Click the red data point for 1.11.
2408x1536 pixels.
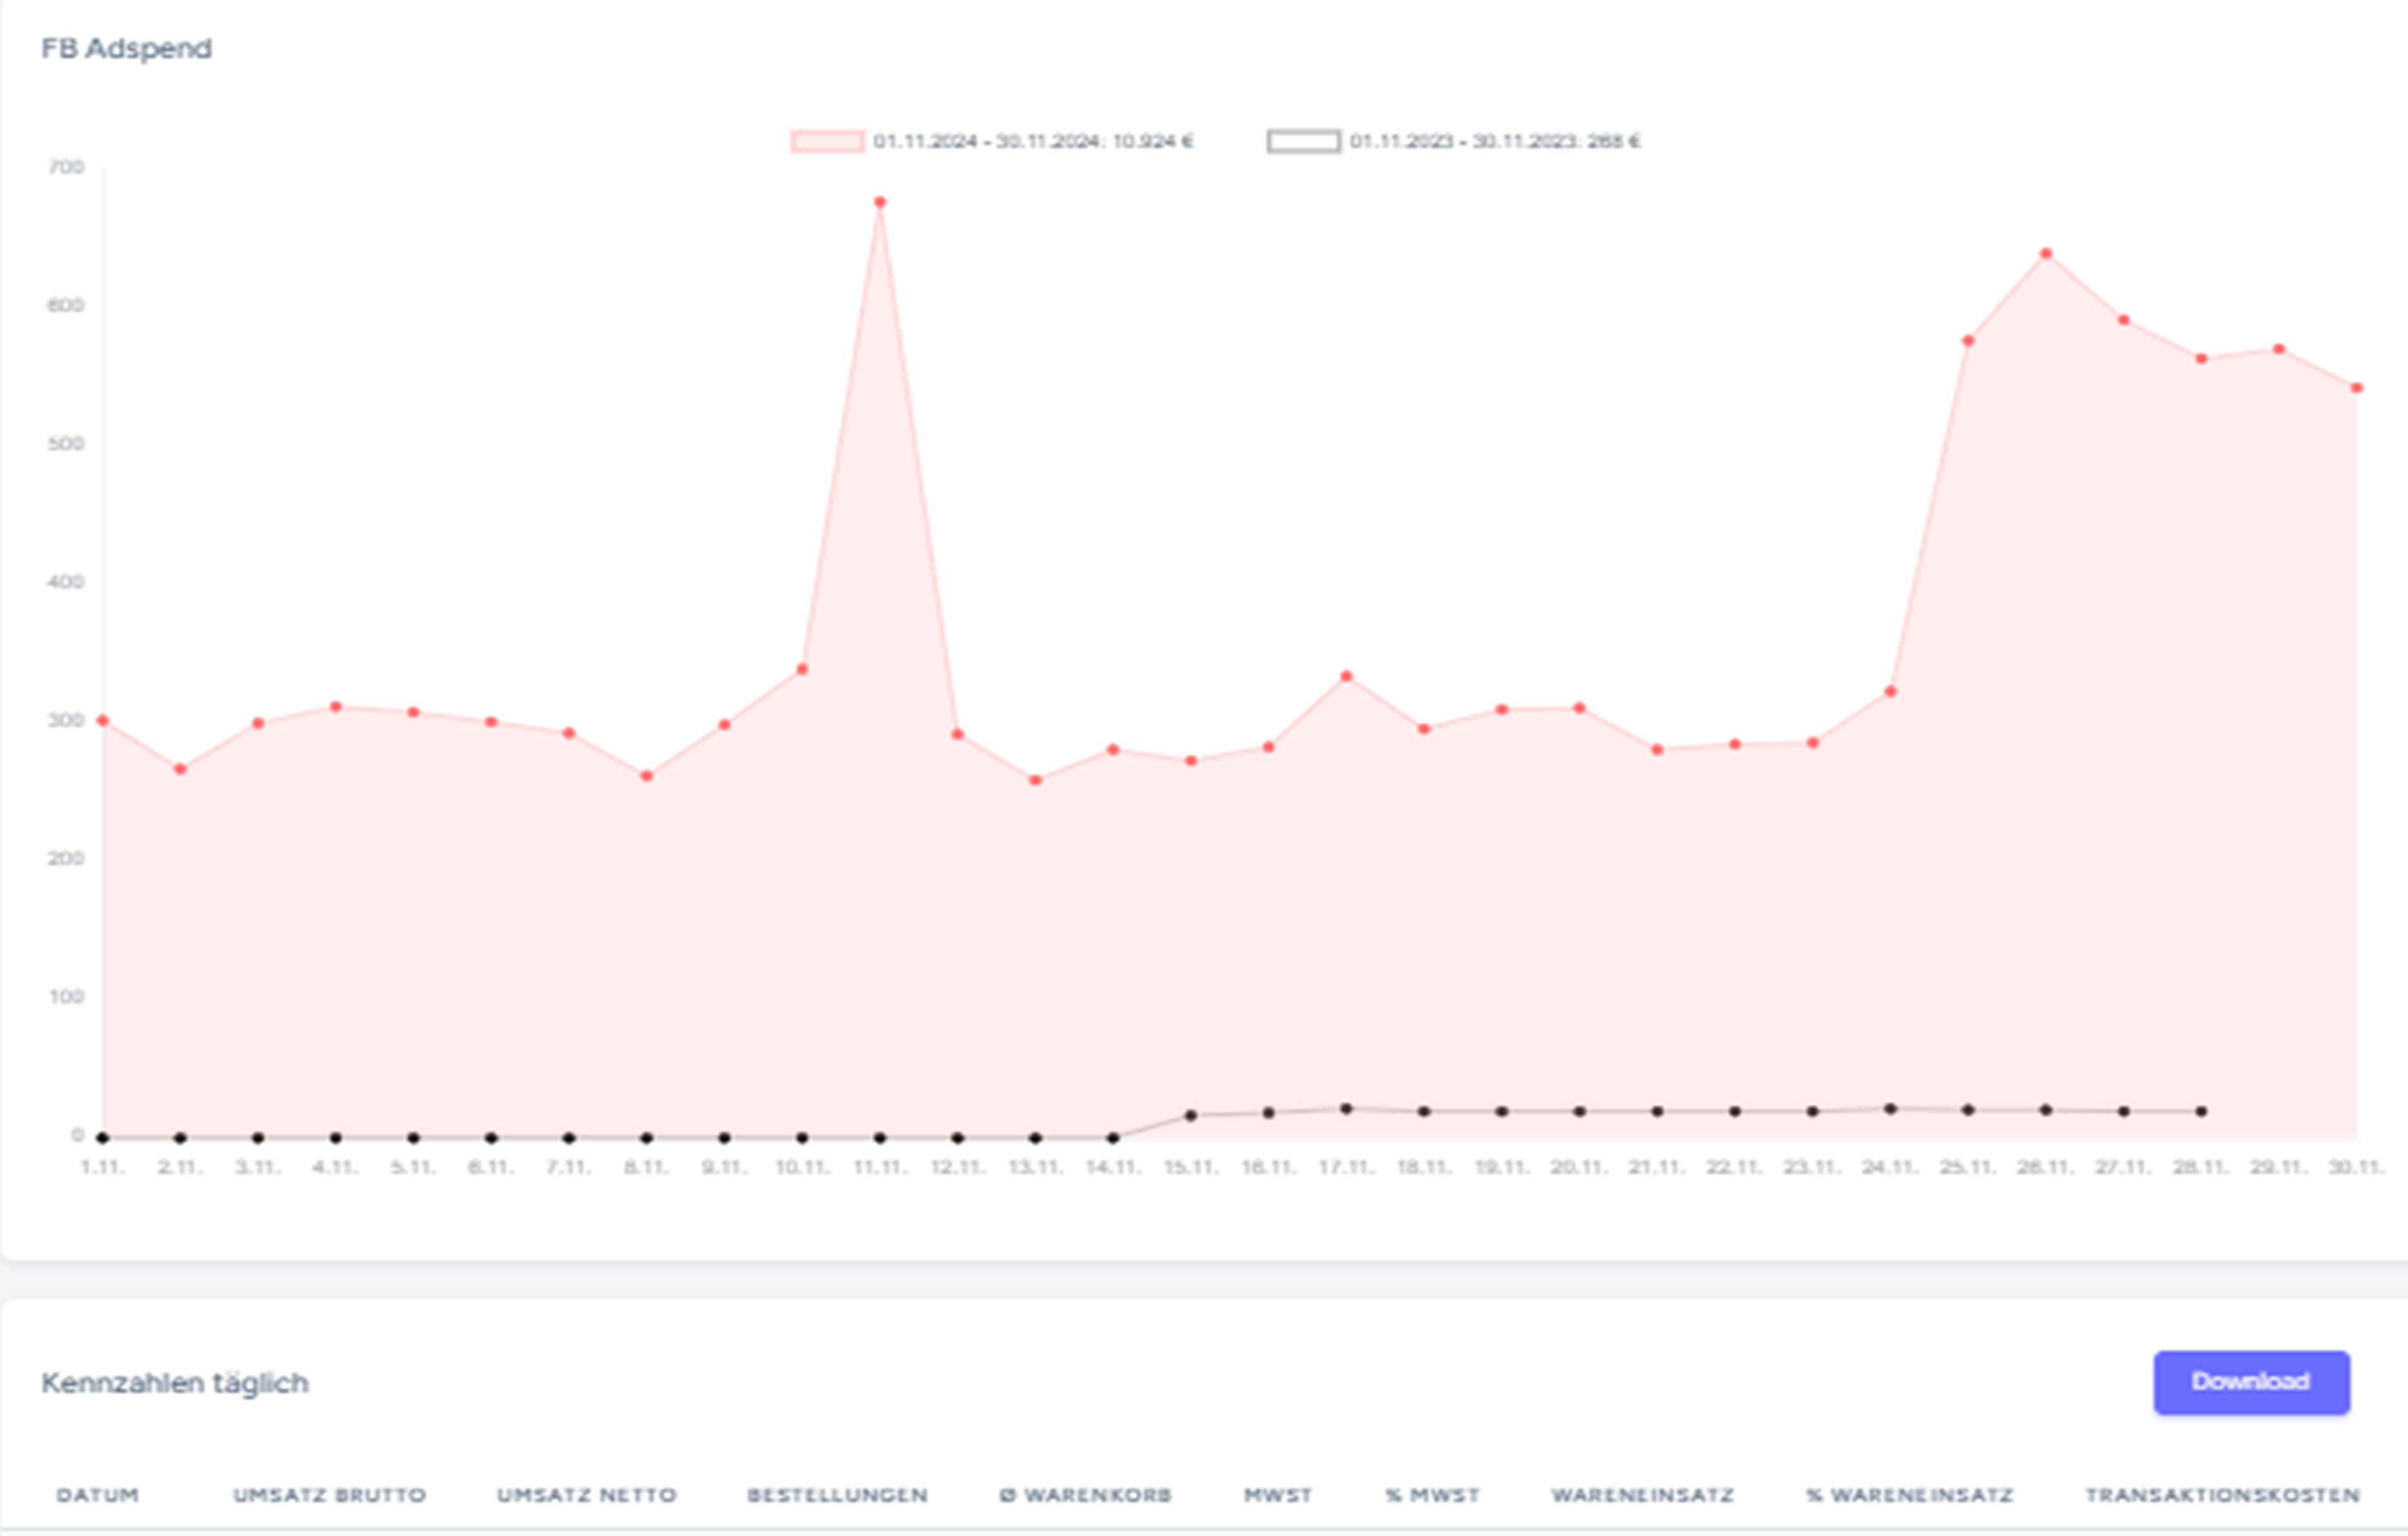coord(103,720)
